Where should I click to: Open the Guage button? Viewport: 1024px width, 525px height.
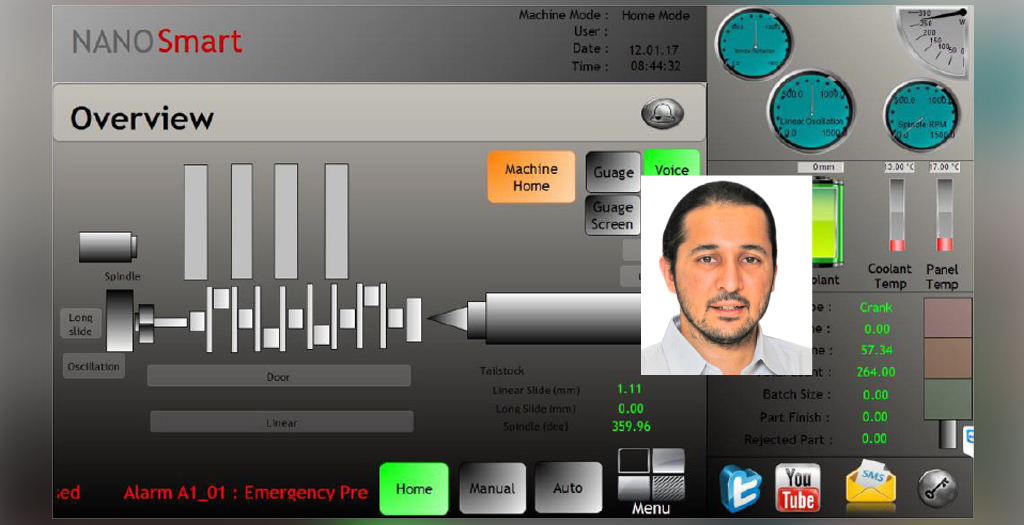point(613,172)
